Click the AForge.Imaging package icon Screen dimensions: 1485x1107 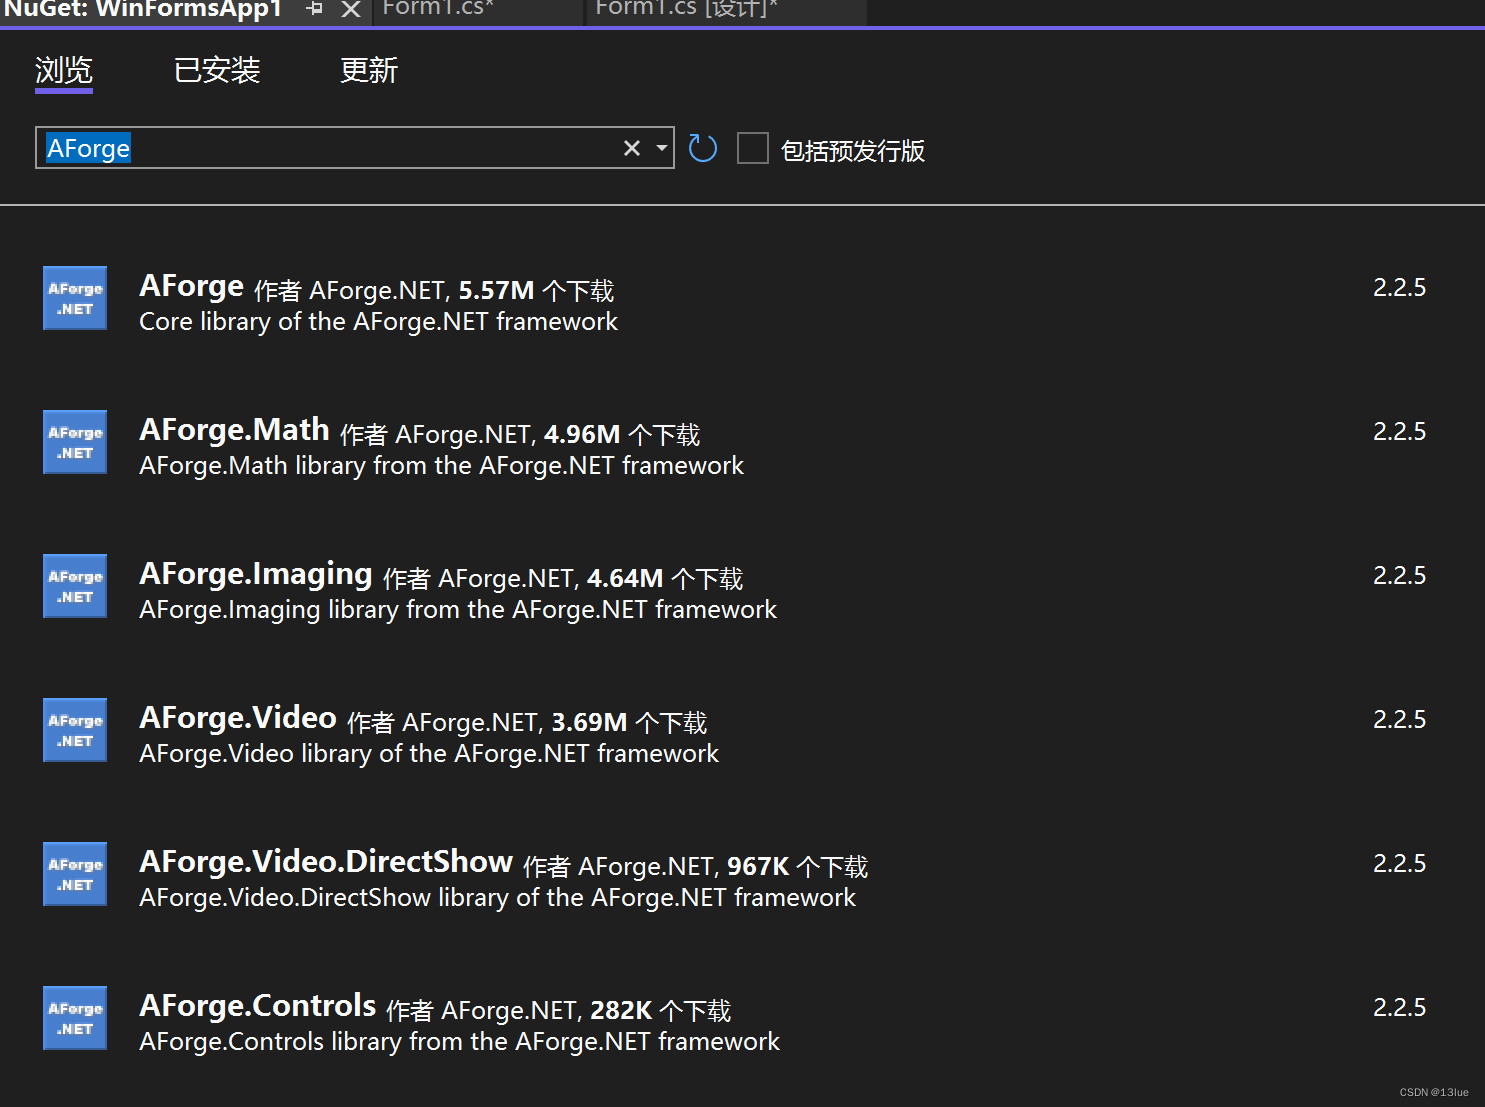coord(75,586)
